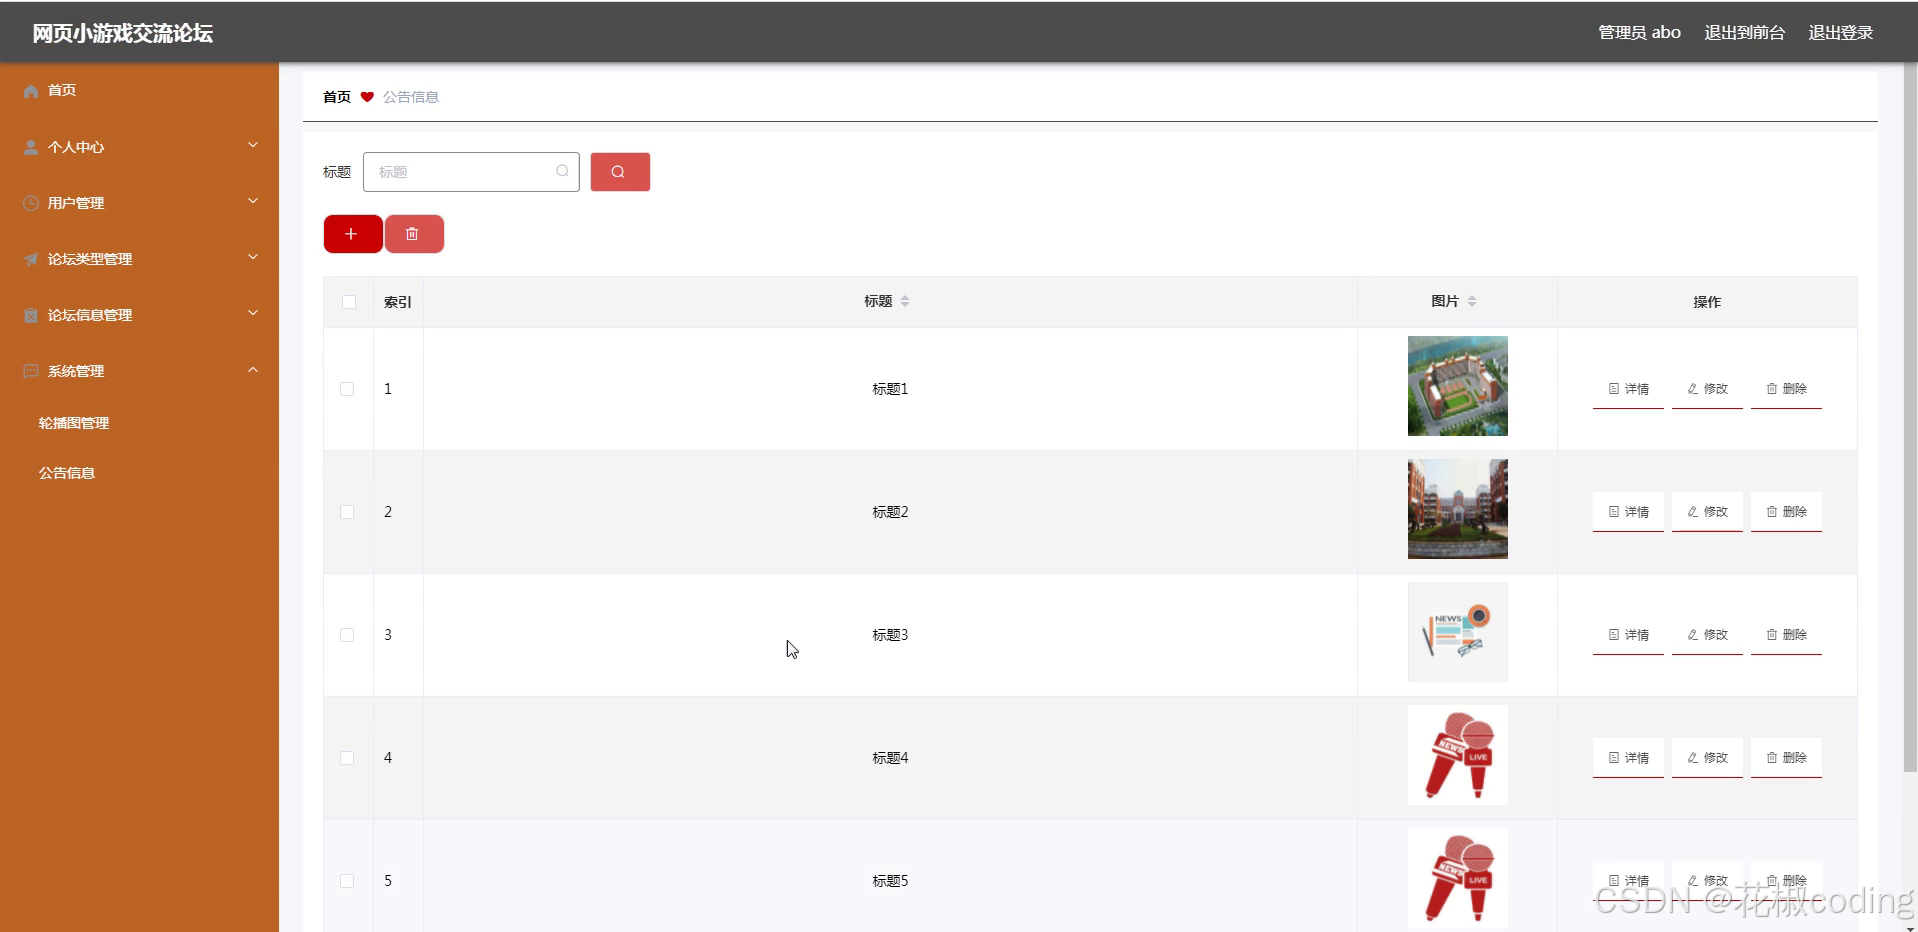1918x932 pixels.
Task: Sort by 图片 column arrows
Action: [1472, 301]
